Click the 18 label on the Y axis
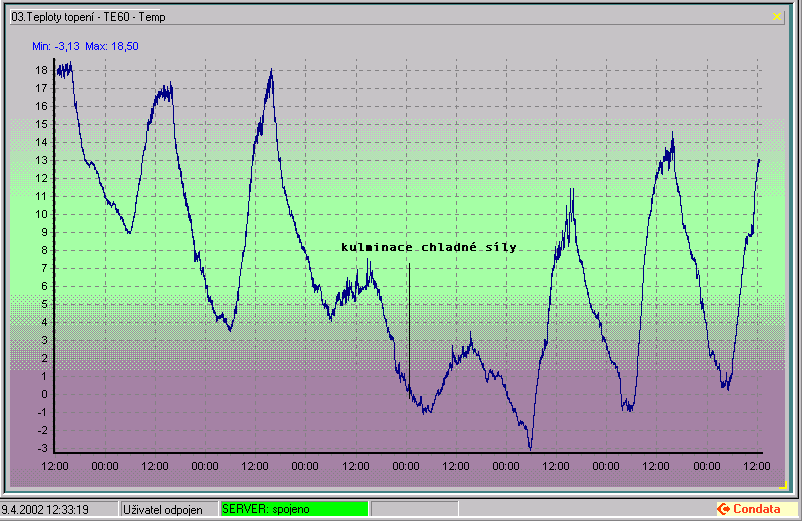The width and height of the screenshot is (802, 521). [x=41, y=71]
